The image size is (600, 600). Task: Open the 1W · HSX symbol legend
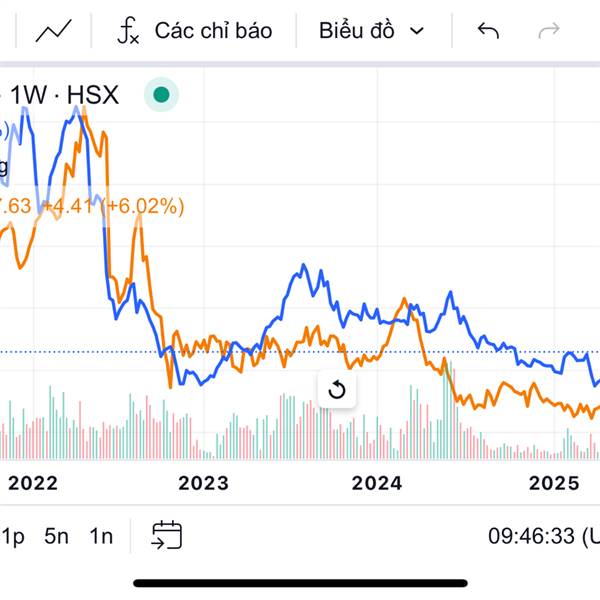[x=65, y=95]
